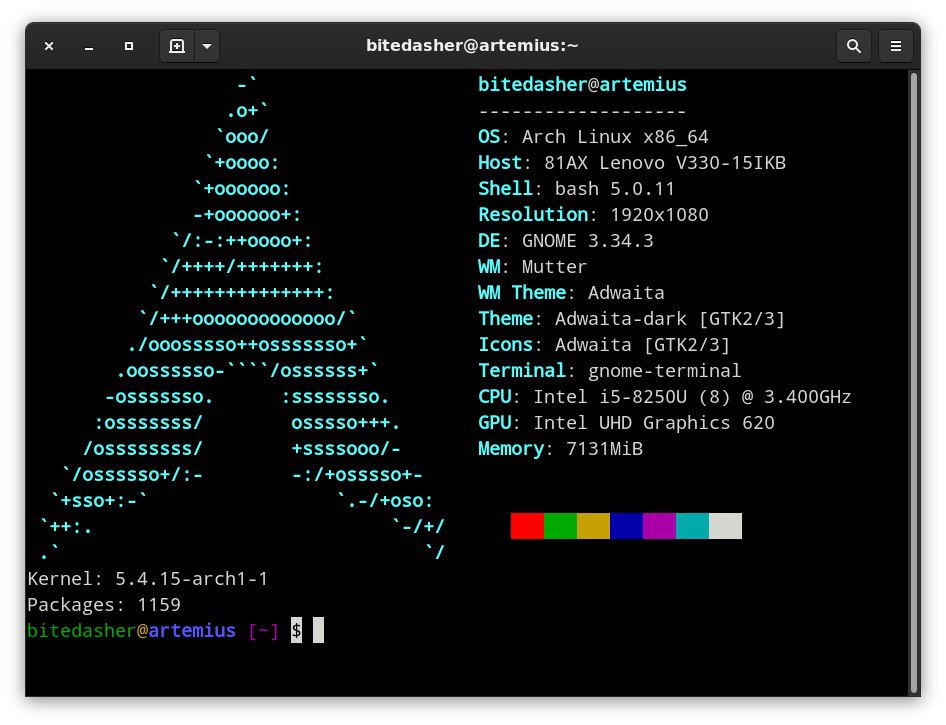Click the dashed separator under neofetch header

pyautogui.click(x=582, y=112)
